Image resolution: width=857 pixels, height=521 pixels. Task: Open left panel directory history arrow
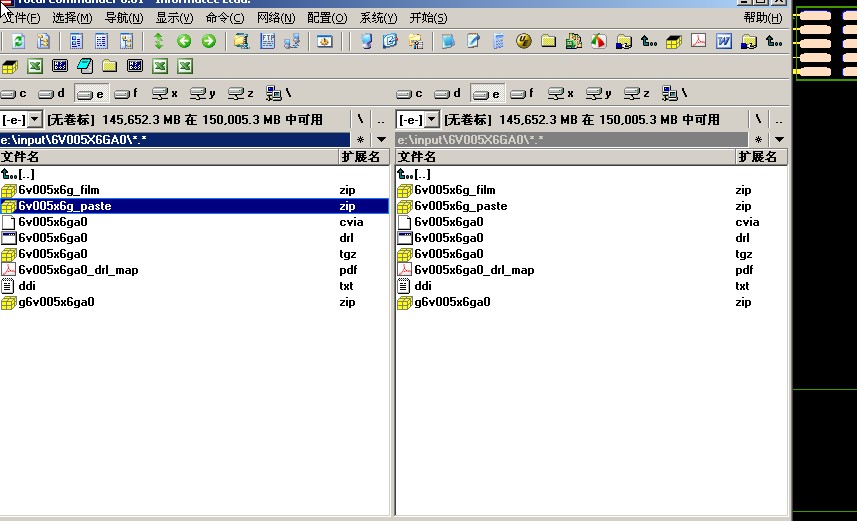[x=381, y=139]
